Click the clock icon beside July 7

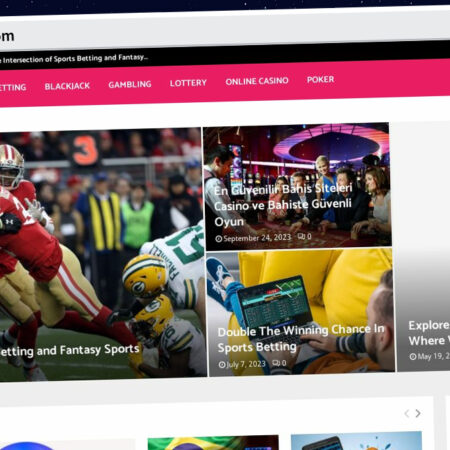222,365
